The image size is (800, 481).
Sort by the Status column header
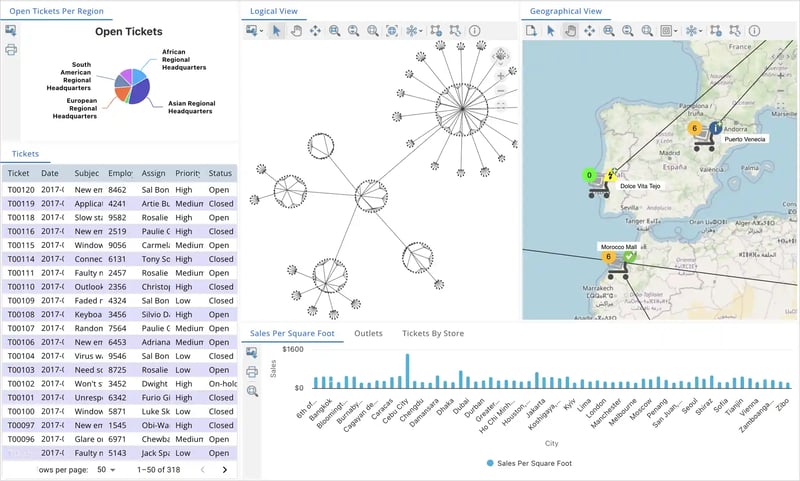coord(220,173)
